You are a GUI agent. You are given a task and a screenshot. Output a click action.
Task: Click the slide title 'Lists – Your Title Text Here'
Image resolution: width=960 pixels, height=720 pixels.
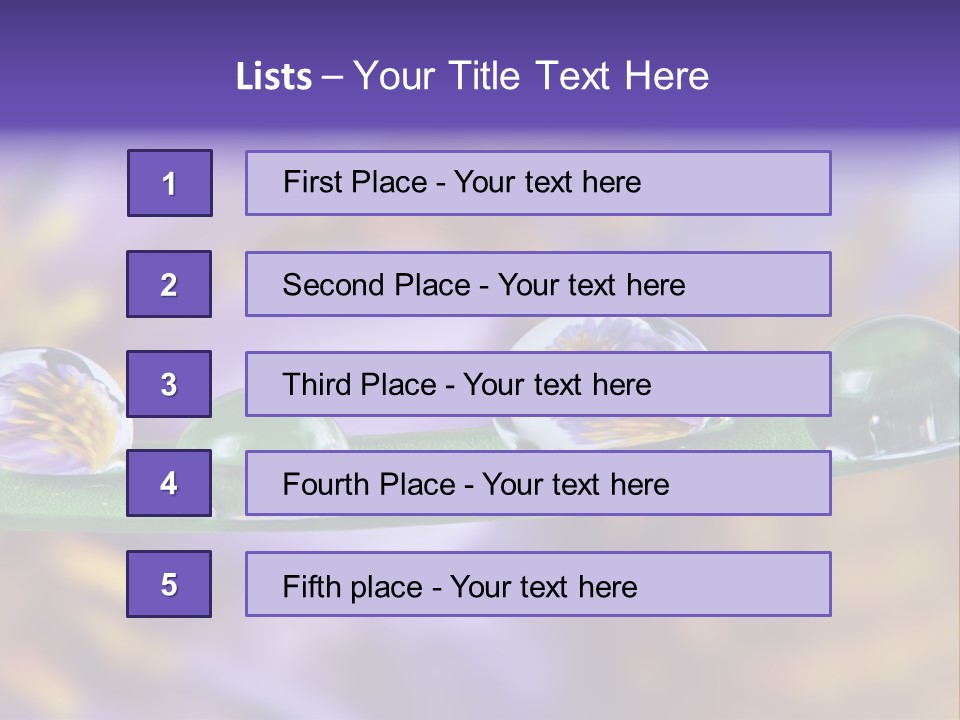[472, 76]
